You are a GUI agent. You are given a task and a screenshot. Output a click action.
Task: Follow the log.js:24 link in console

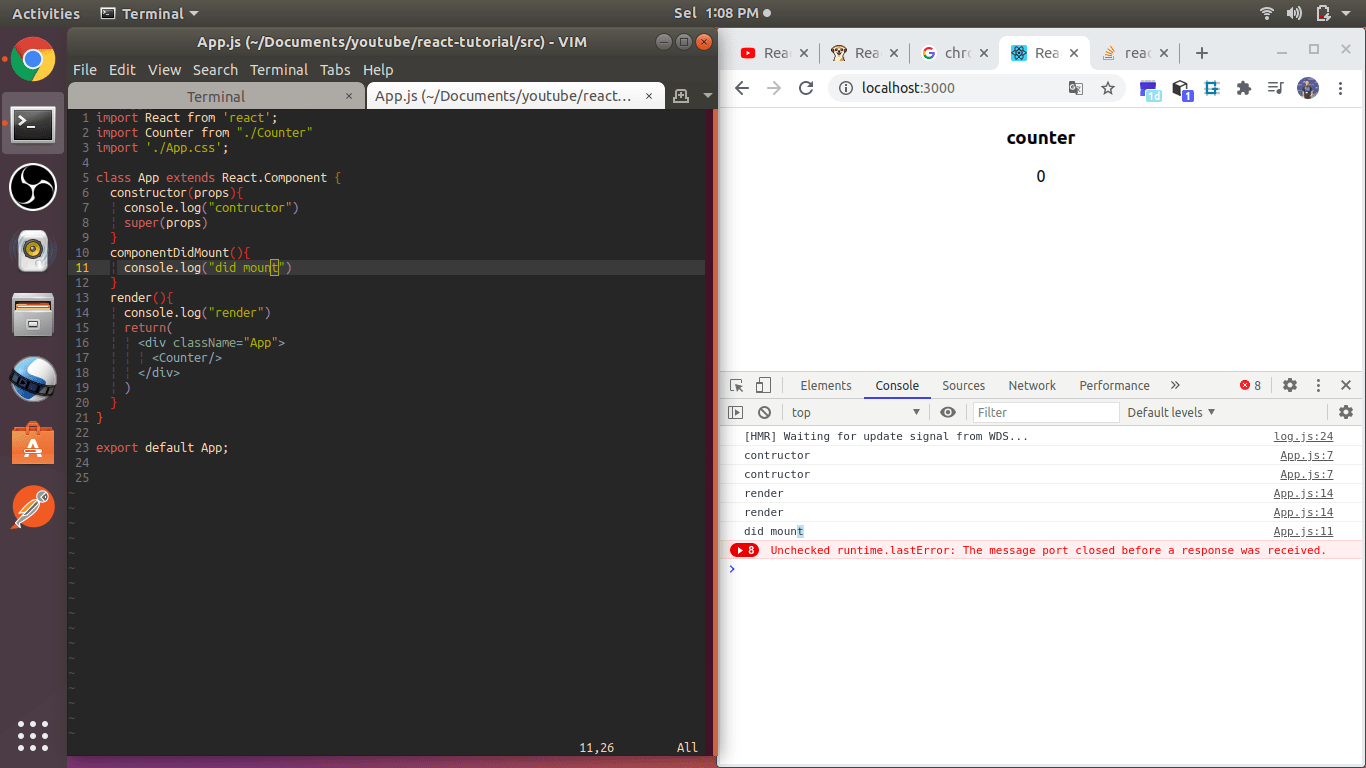(x=1303, y=436)
